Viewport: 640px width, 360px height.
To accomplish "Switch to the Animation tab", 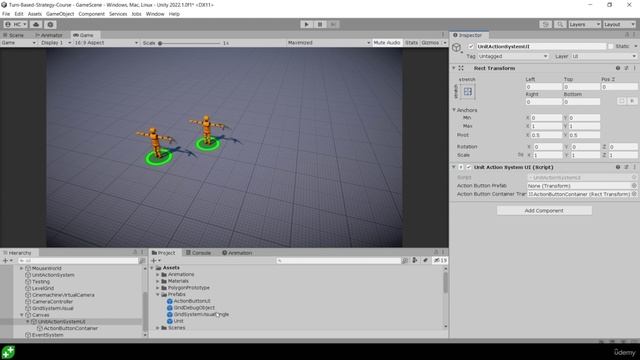I will [x=237, y=253].
